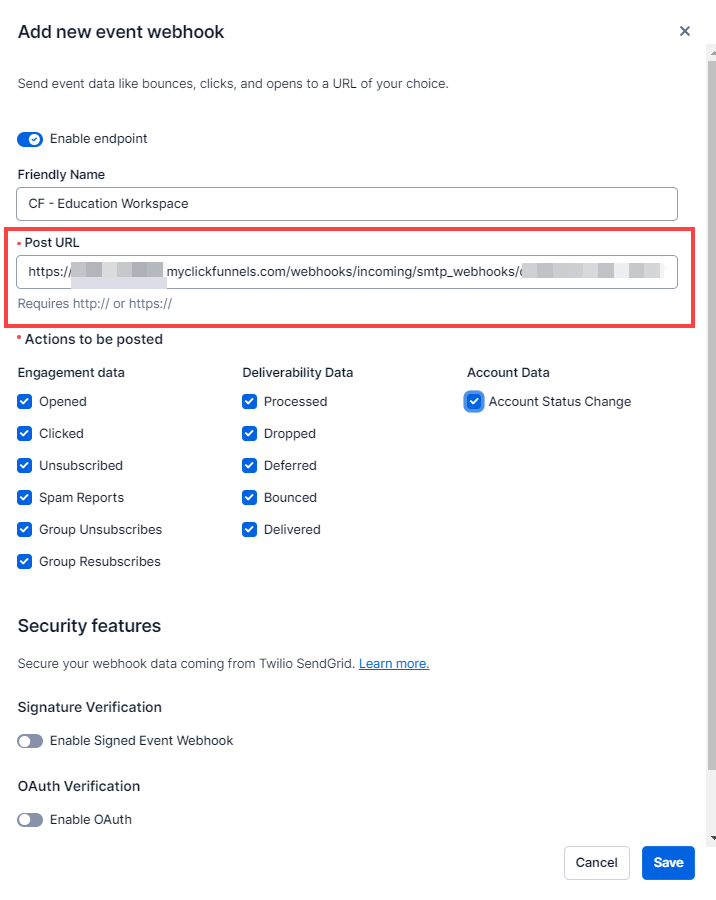This screenshot has height=900, width=716.
Task: Toggle the Unsubscribed checkbox off
Action: [x=25, y=465]
